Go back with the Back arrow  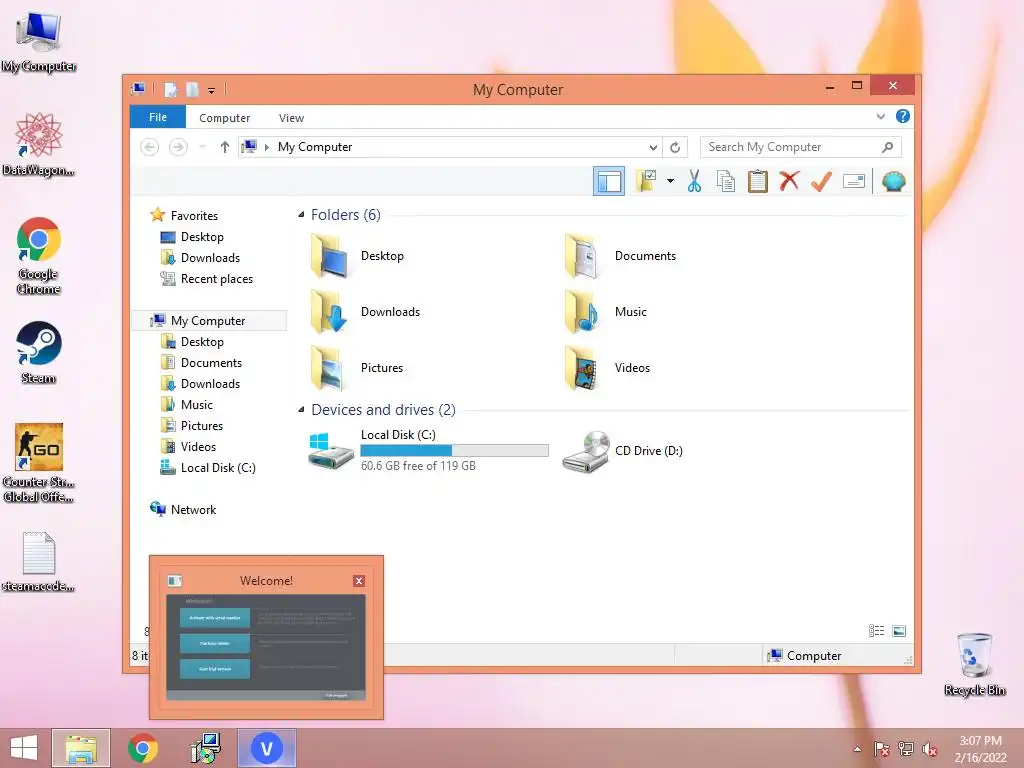(x=150, y=147)
